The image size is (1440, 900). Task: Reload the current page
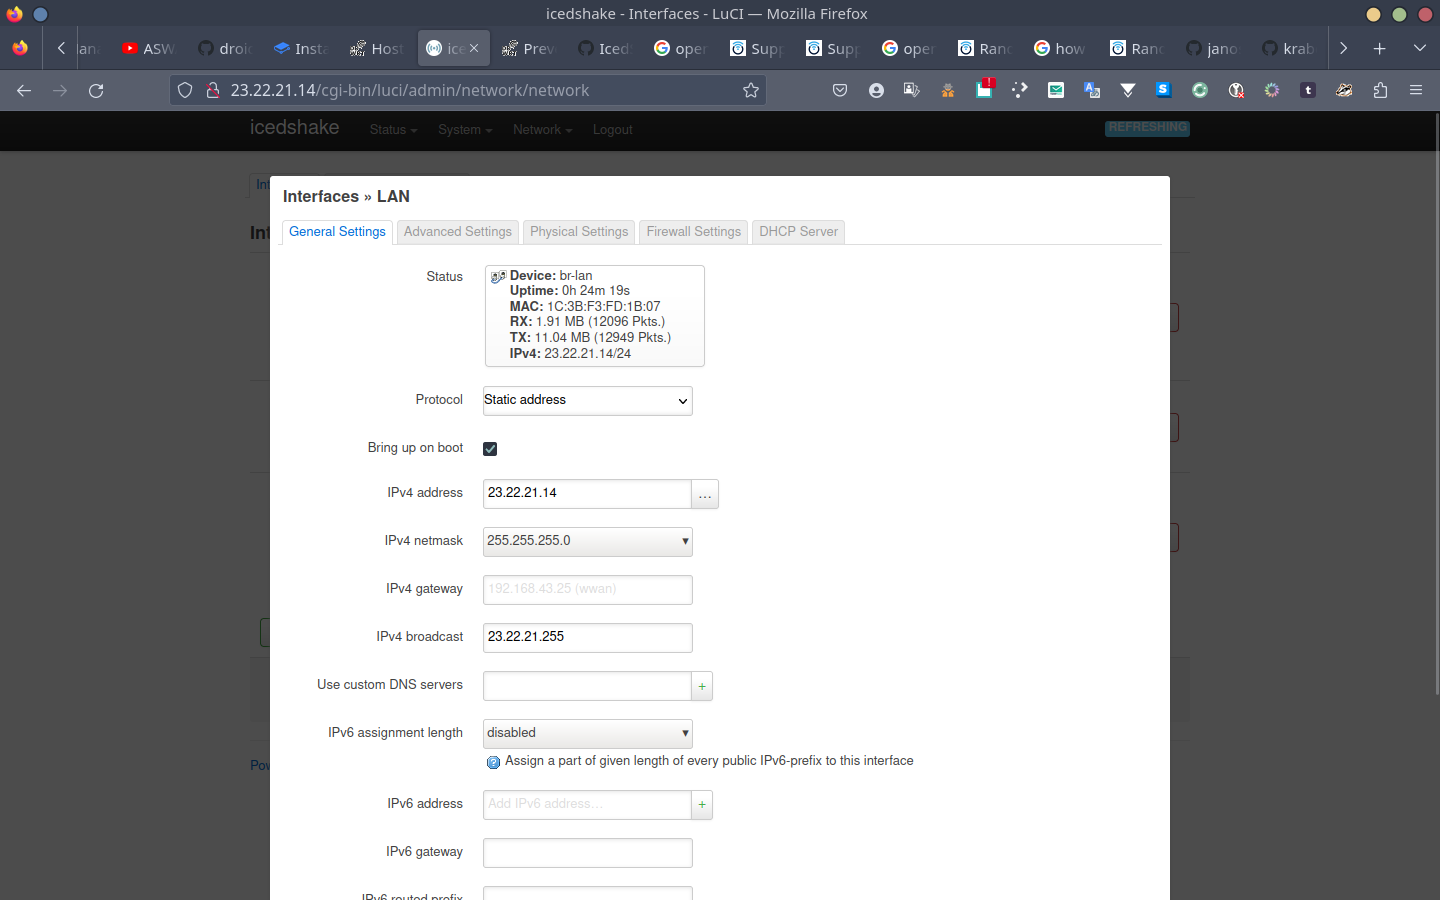tap(96, 90)
